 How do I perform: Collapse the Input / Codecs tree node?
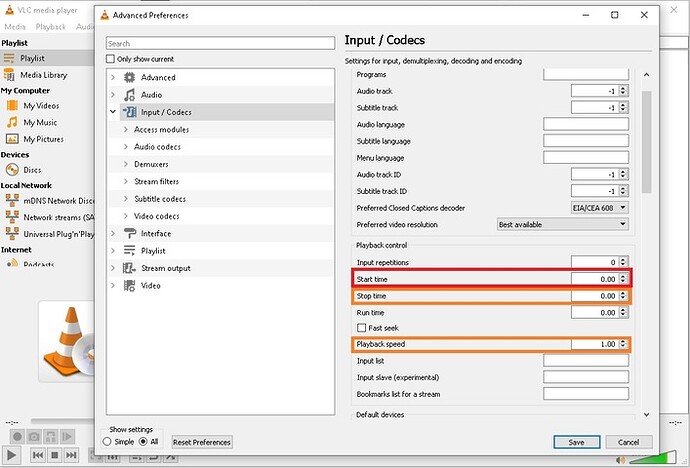(113, 112)
